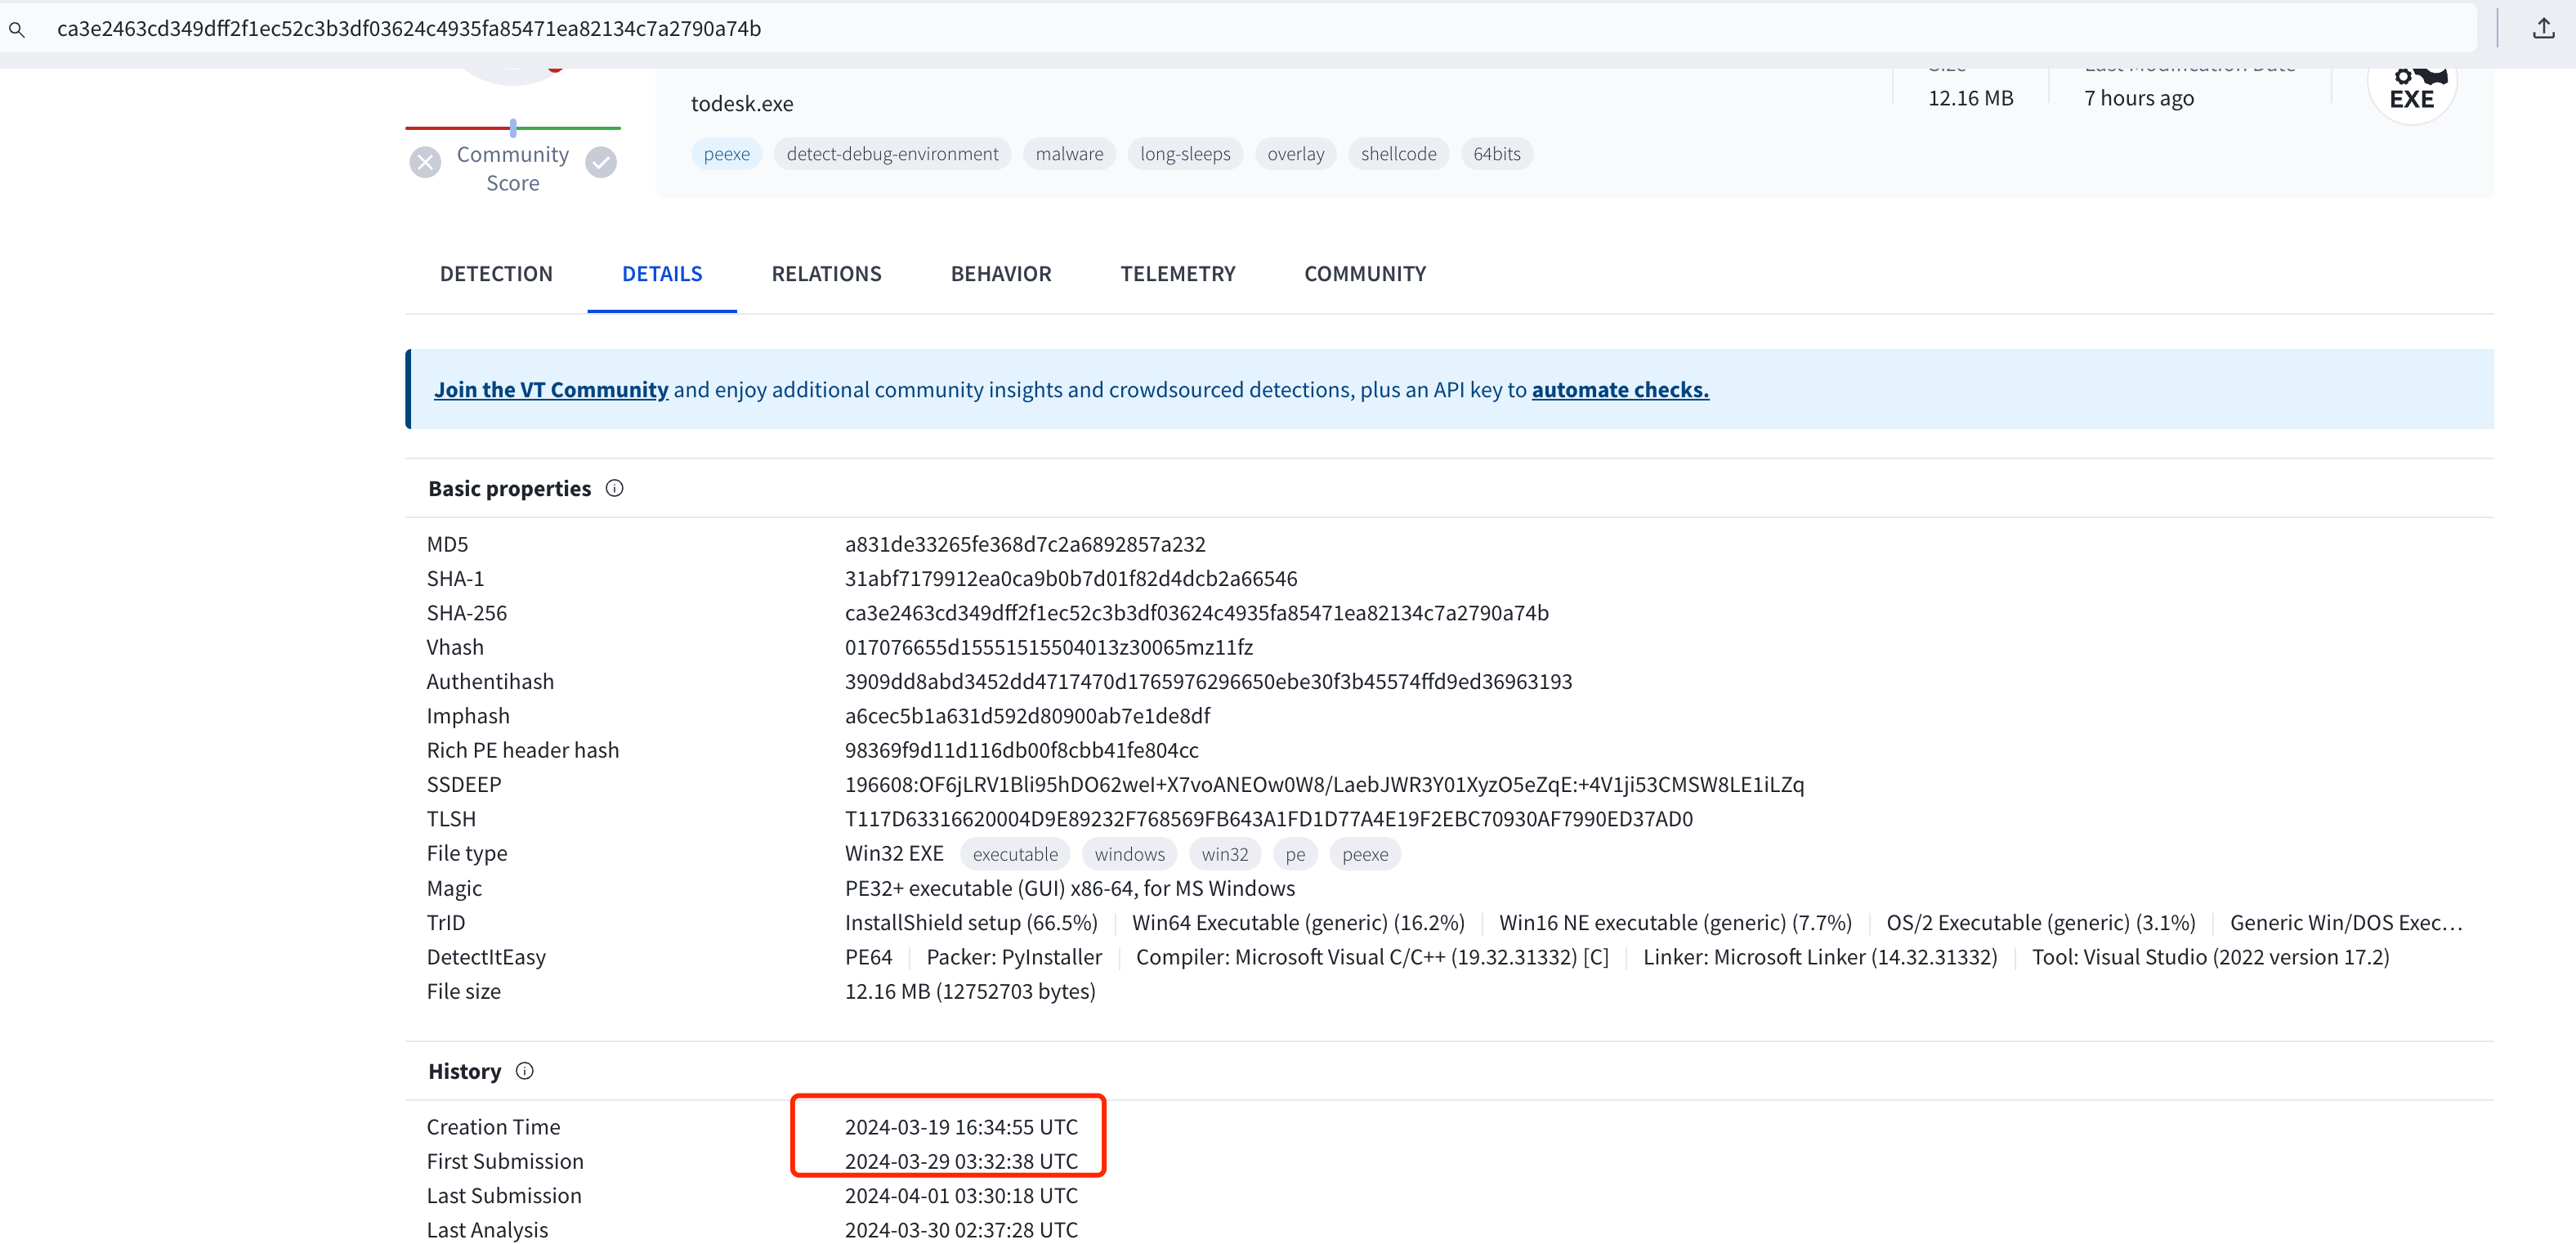Click the Tool: Visual Studio (2022 version 17.2) entry

pyautogui.click(x=2210, y=957)
